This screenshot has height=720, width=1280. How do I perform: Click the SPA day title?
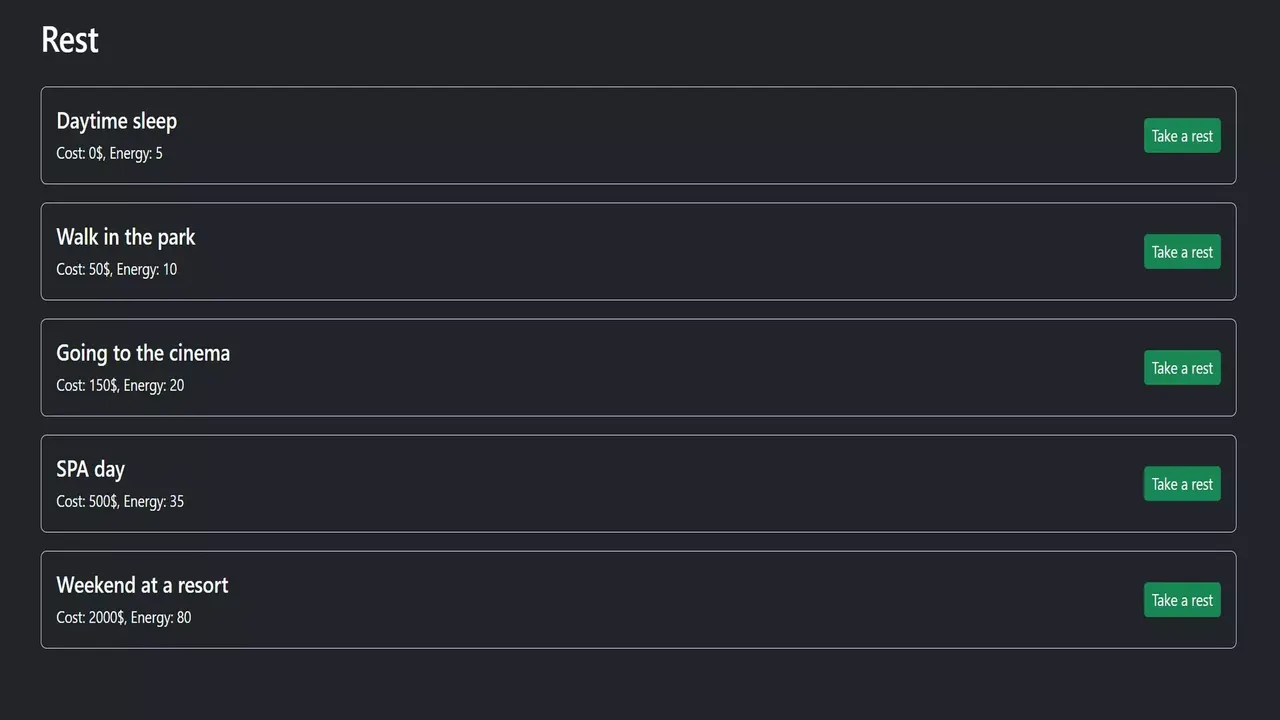[x=90, y=468]
